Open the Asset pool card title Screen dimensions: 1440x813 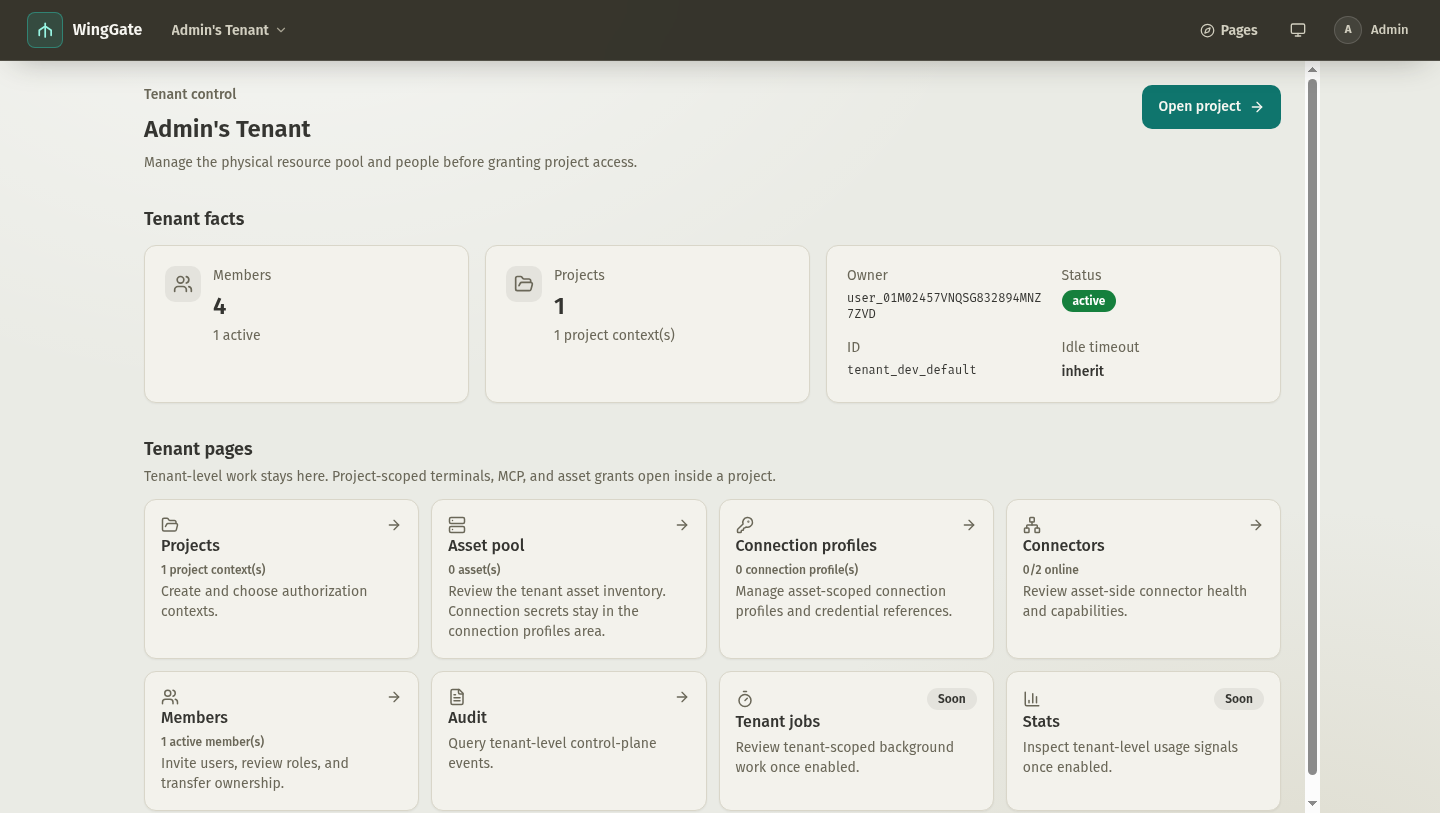pyautogui.click(x=486, y=546)
